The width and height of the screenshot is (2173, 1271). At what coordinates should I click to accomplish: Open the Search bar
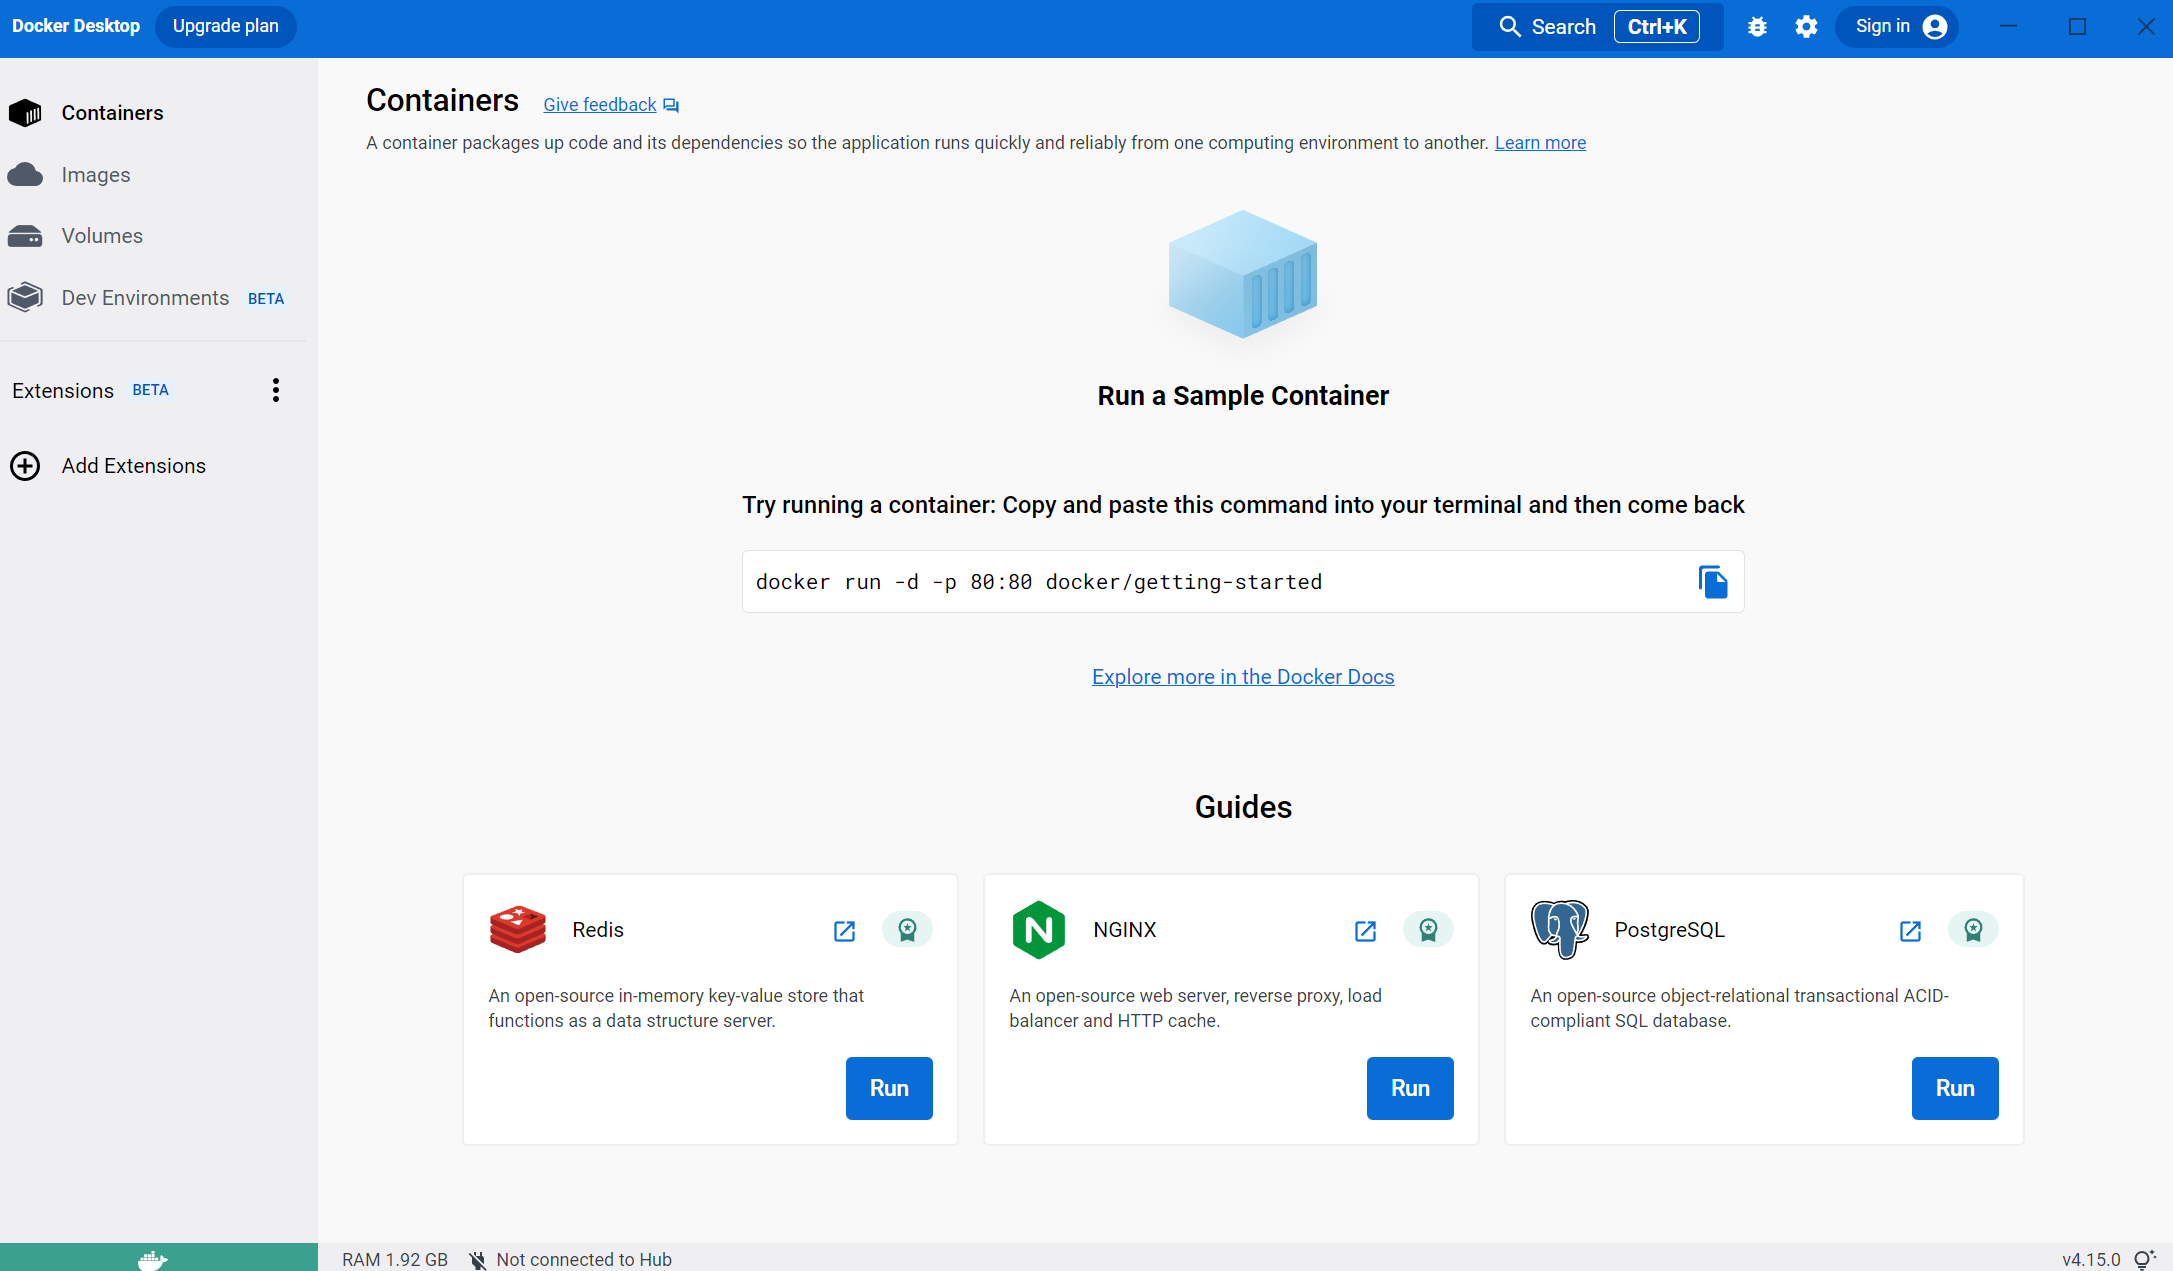1597,27
